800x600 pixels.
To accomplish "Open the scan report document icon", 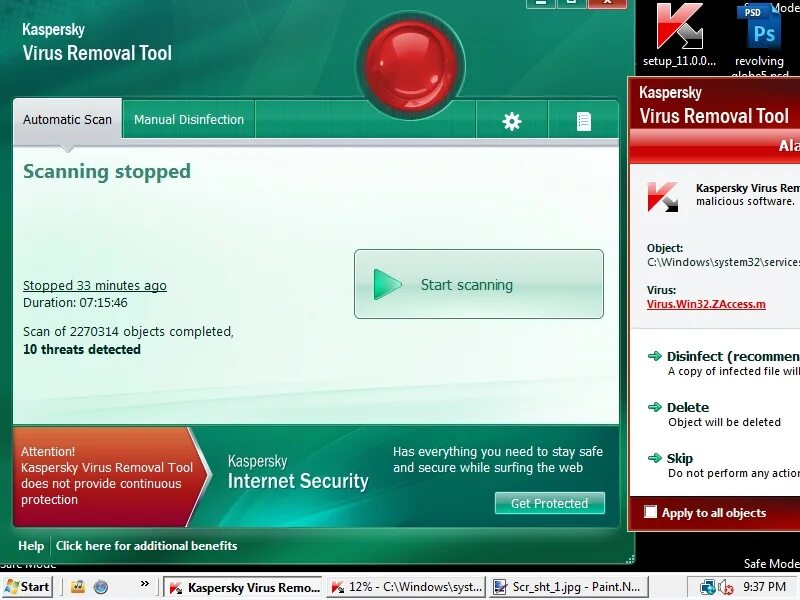I will click(584, 121).
